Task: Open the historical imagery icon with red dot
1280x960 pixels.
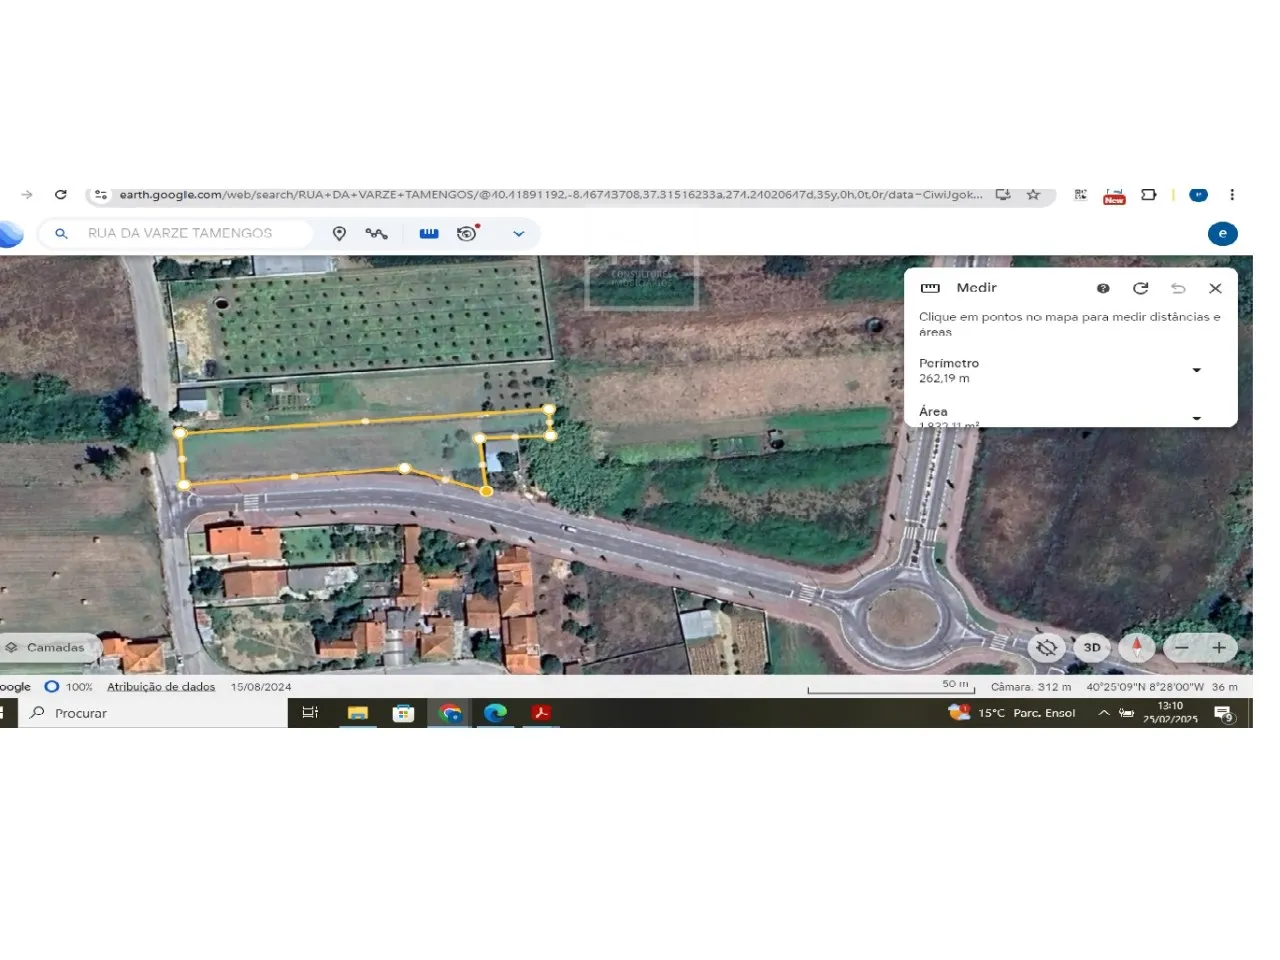Action: click(x=467, y=233)
